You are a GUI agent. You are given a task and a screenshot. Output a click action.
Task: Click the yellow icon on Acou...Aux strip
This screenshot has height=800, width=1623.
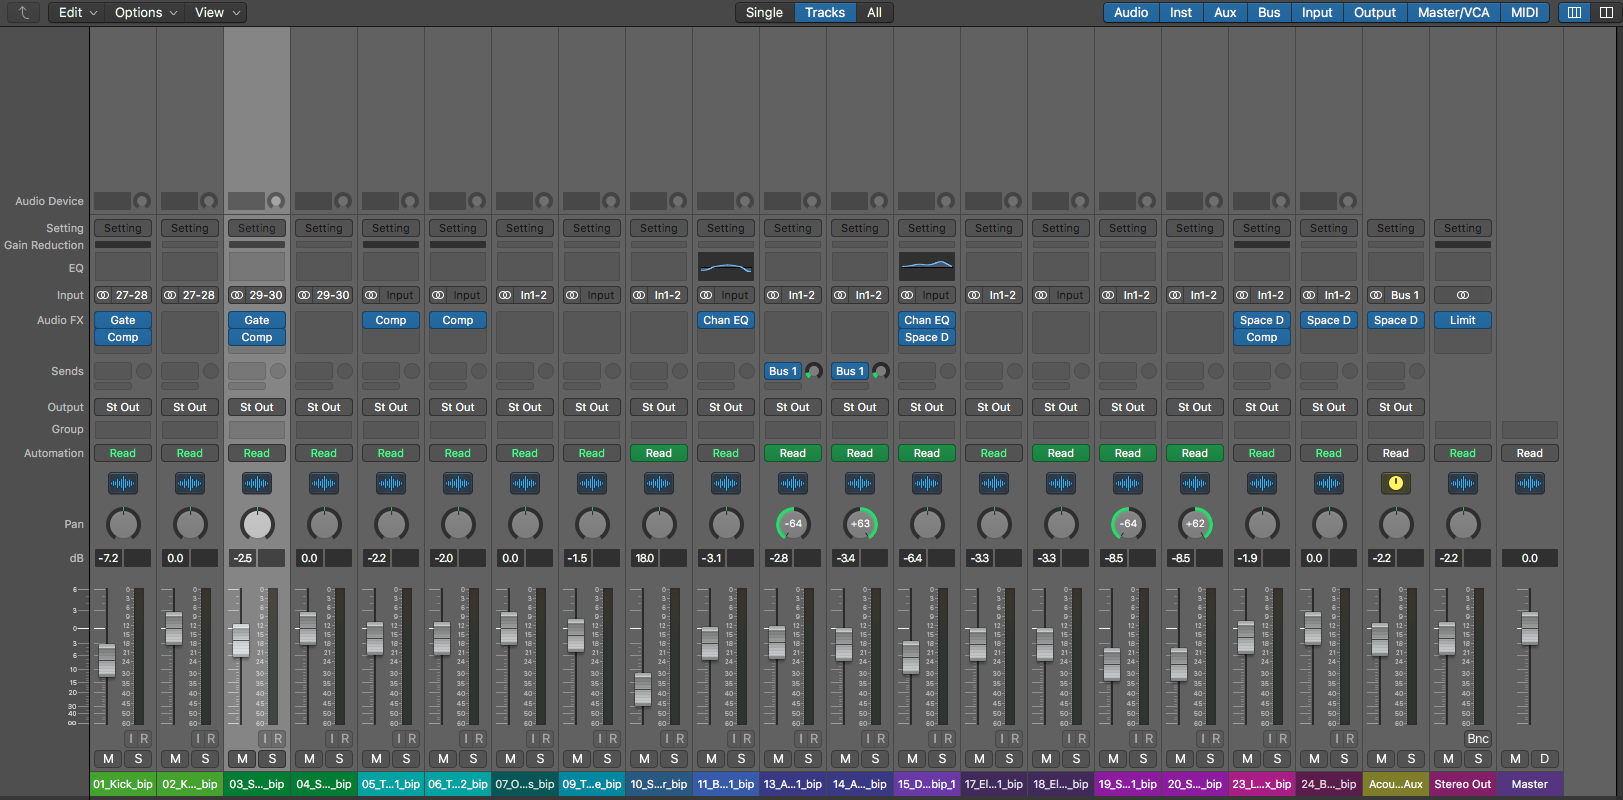point(1395,484)
